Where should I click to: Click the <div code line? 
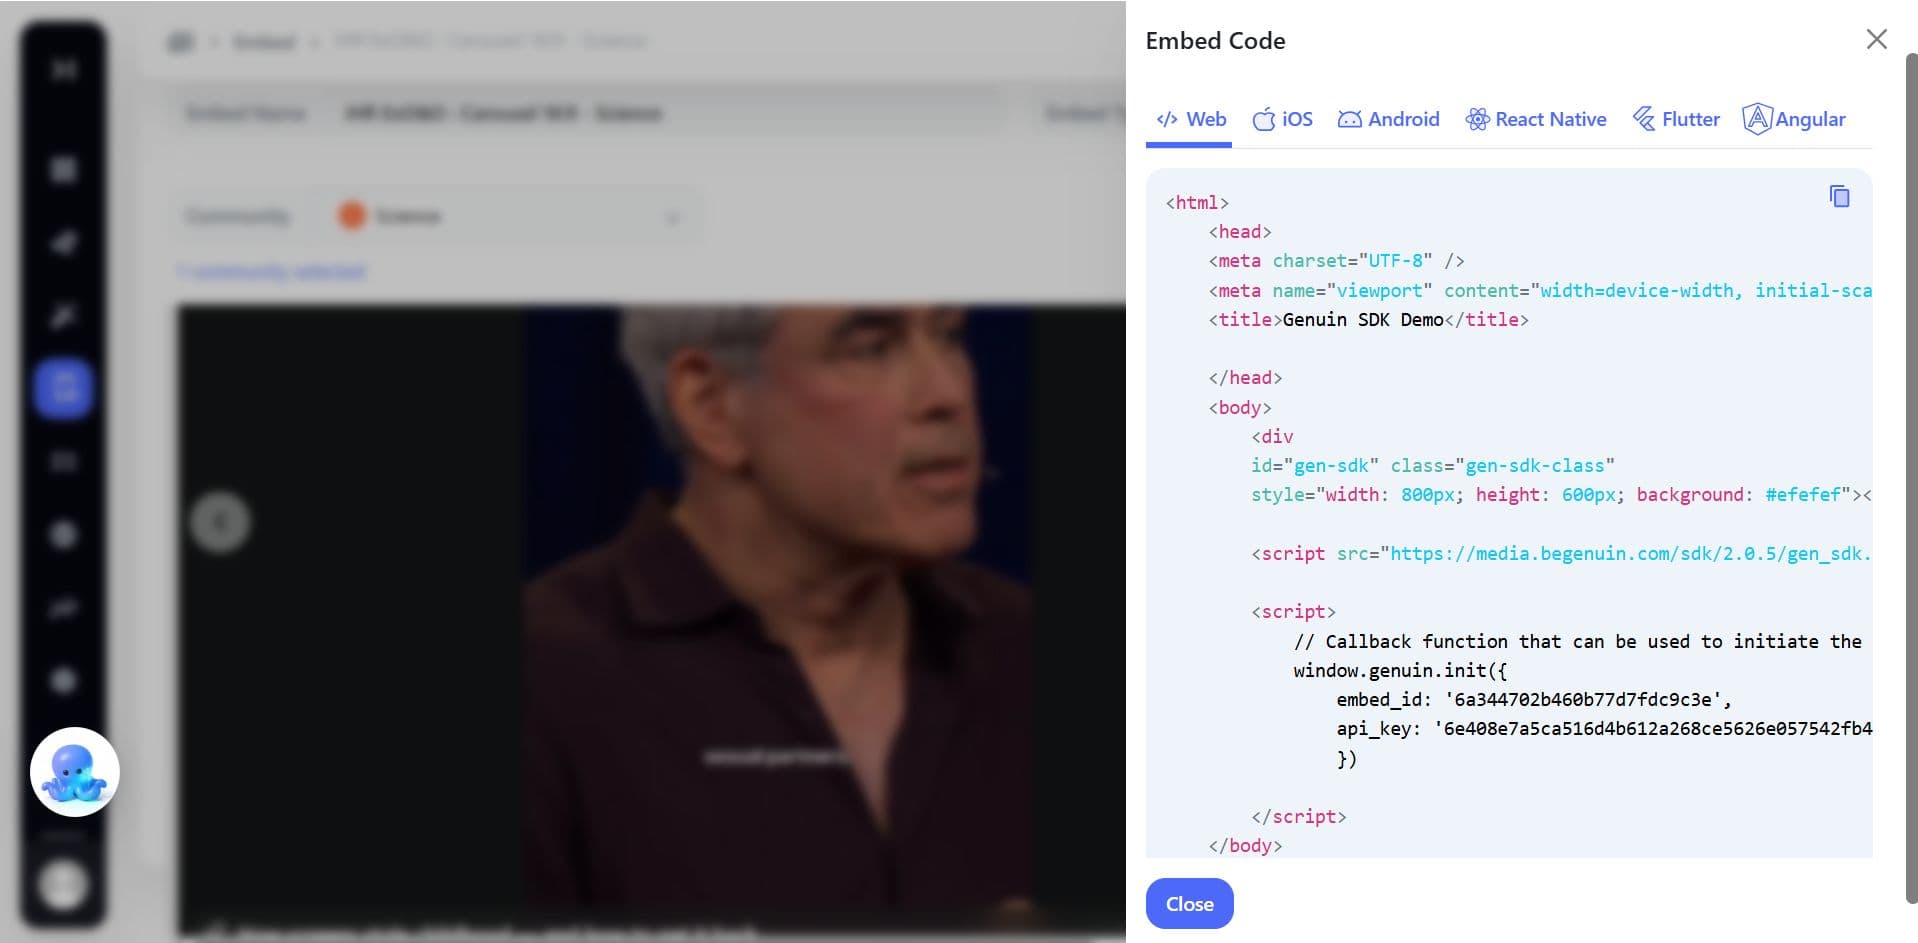[1272, 436]
